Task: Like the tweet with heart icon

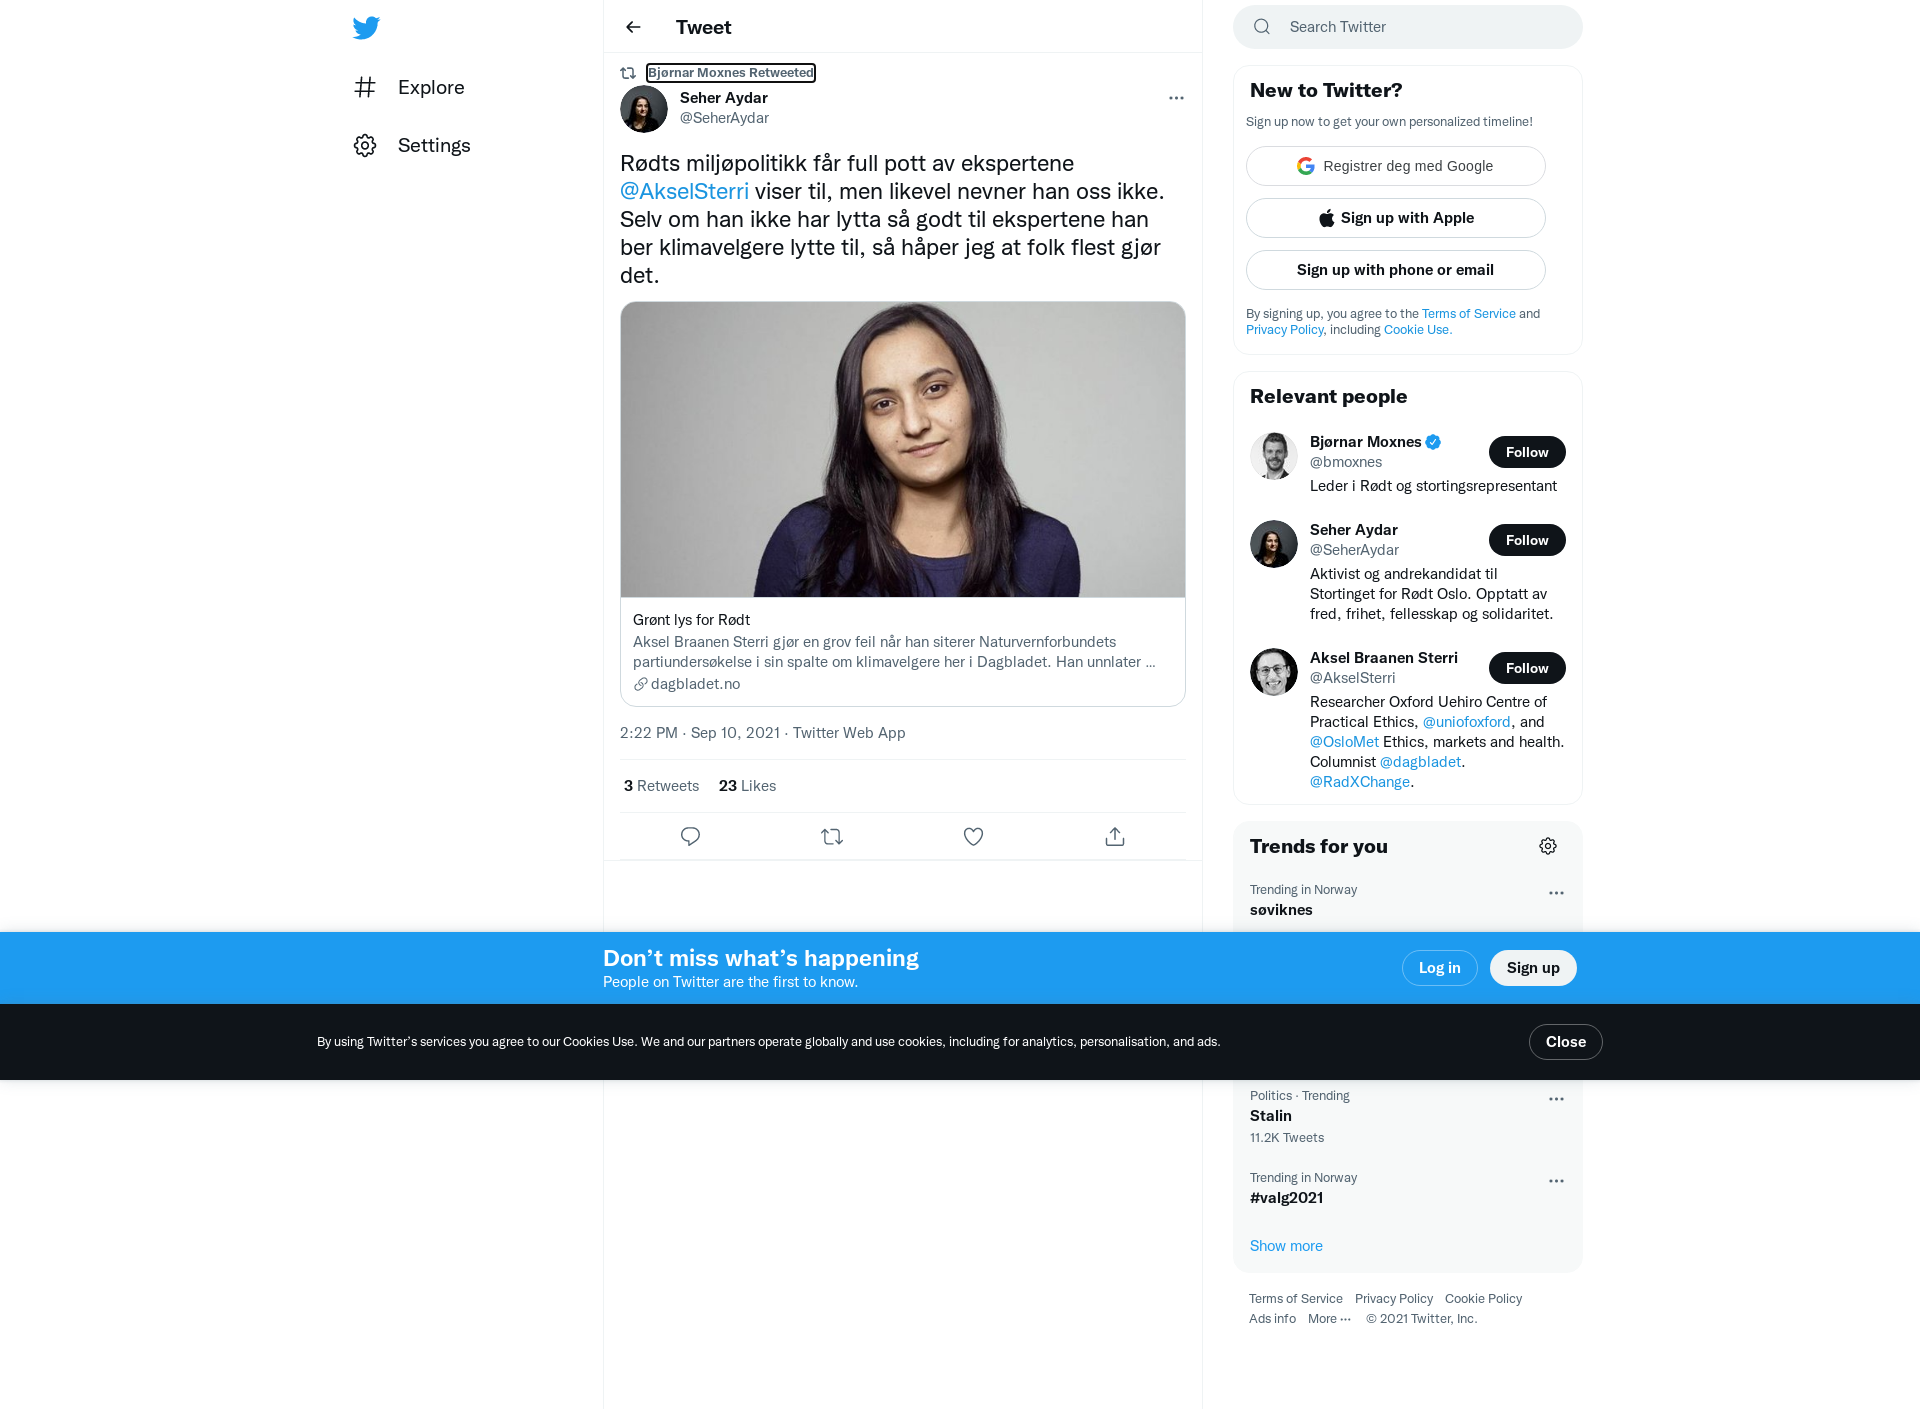Action: click(x=973, y=836)
